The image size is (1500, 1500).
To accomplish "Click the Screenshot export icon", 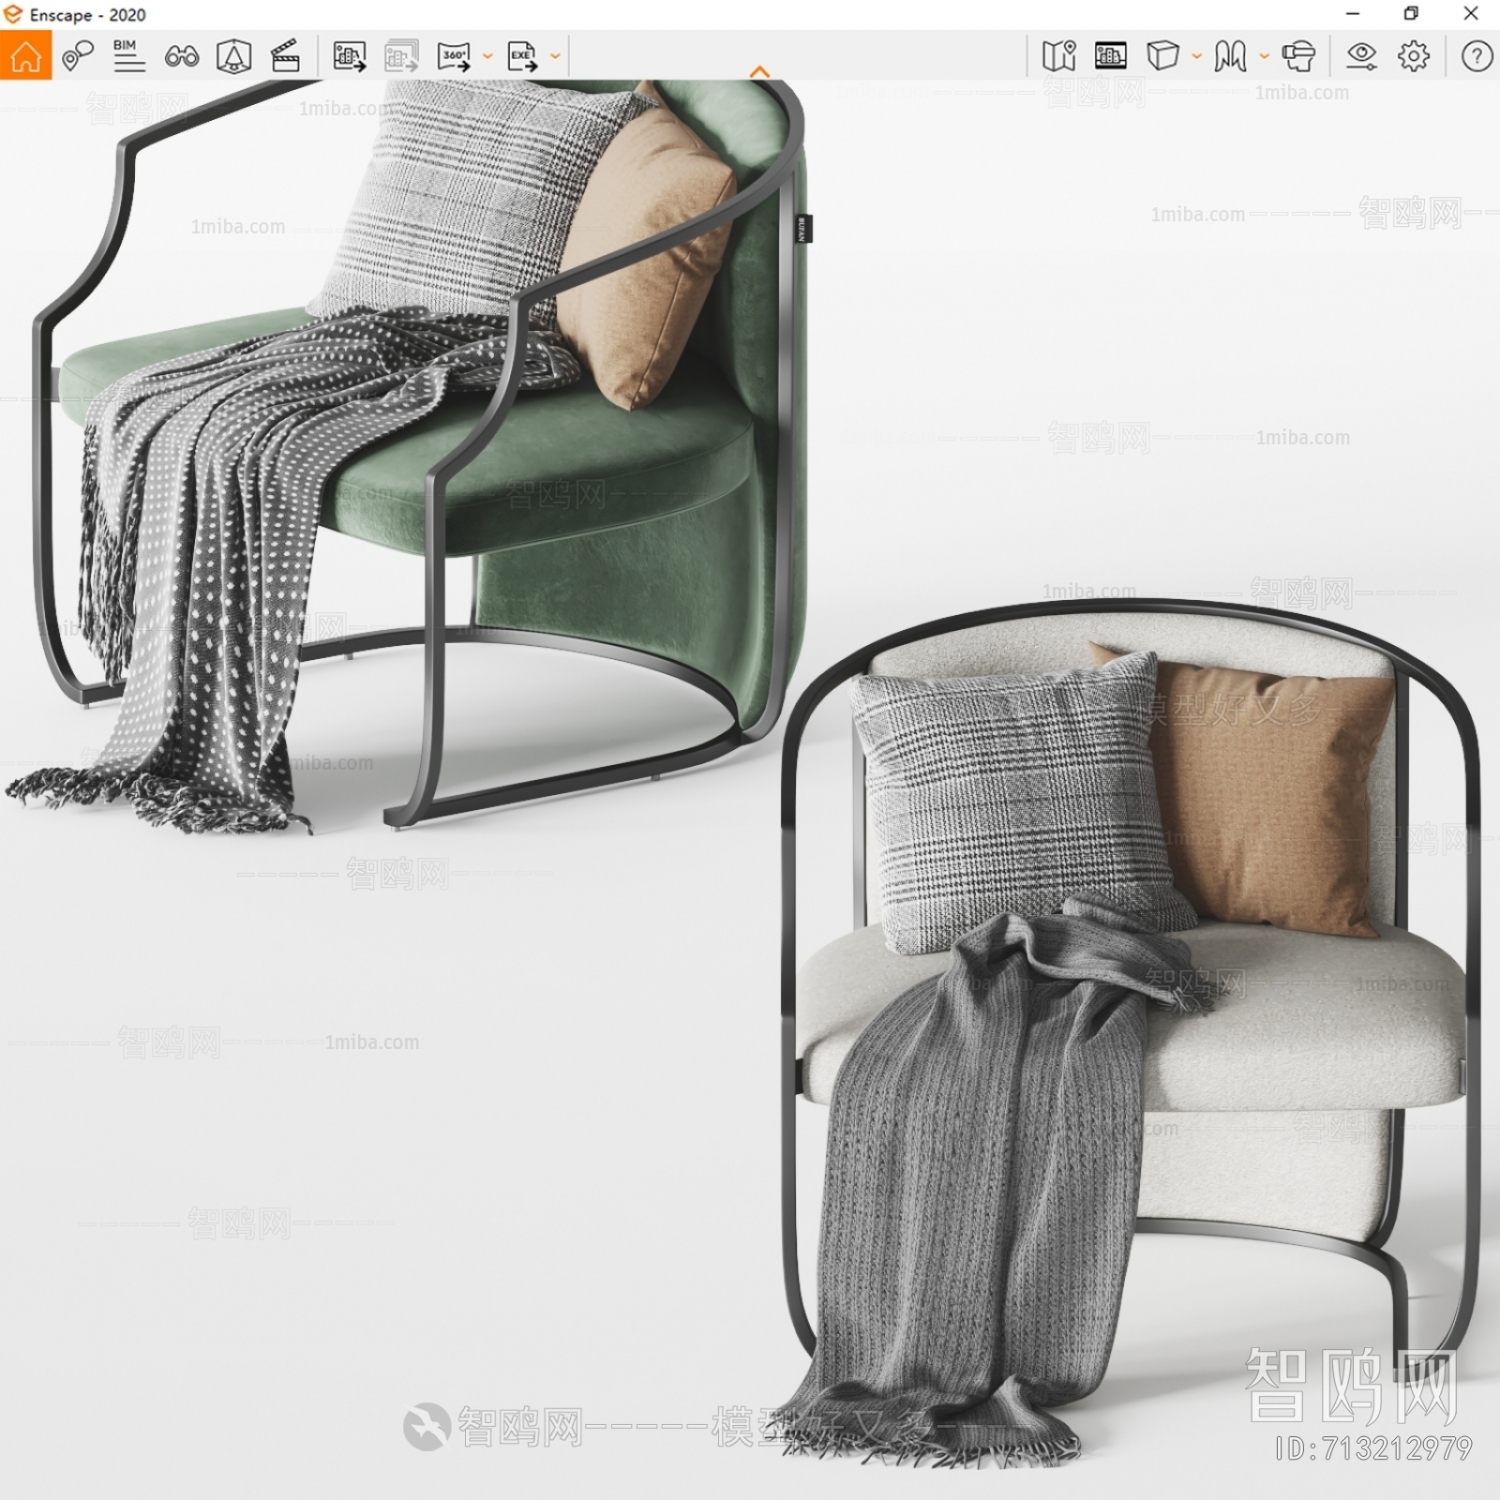I will tap(350, 56).
